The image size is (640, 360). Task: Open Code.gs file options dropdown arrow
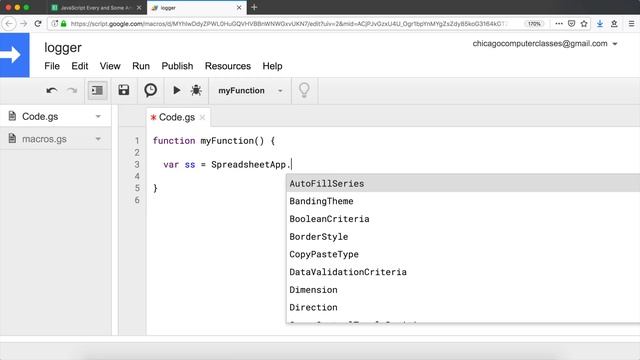98,116
